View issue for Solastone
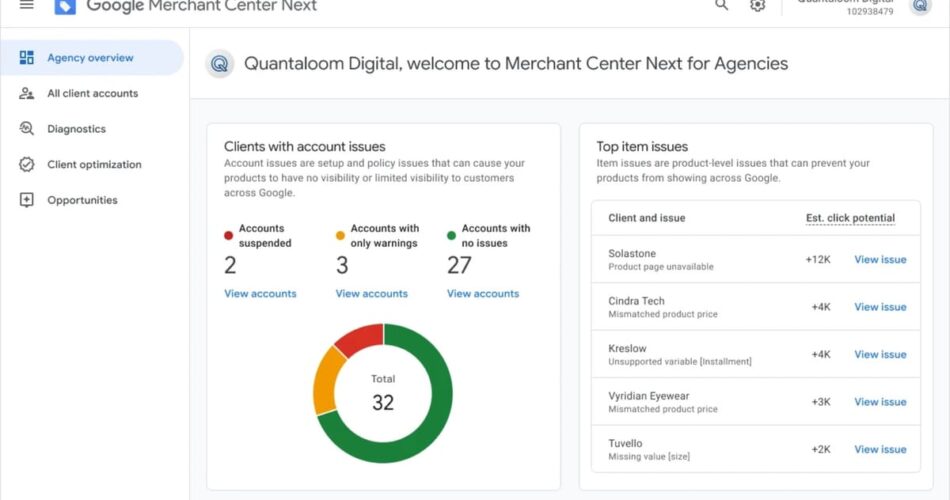 click(880, 260)
